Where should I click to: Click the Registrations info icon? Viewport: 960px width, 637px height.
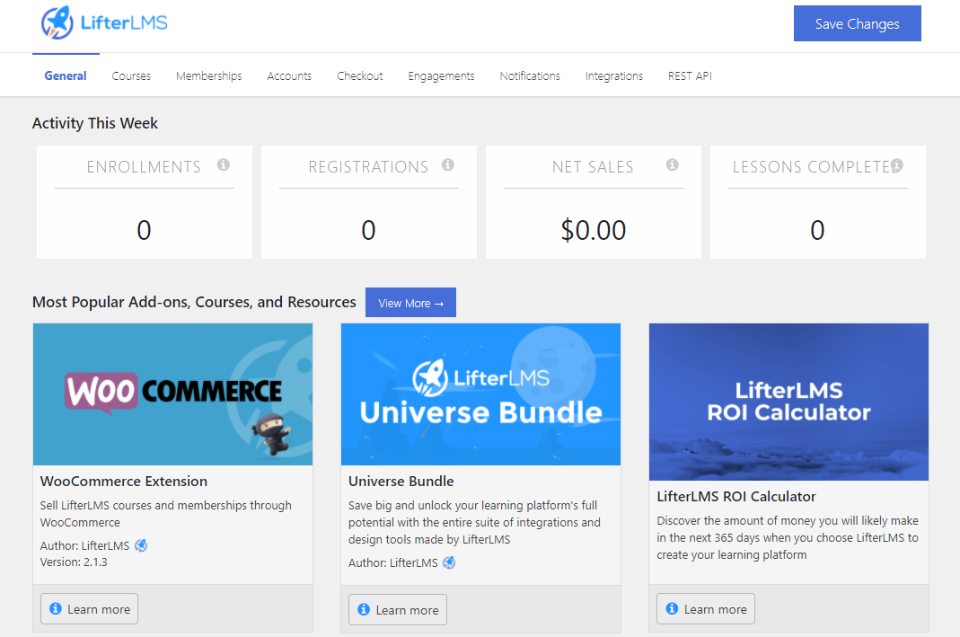[448, 165]
